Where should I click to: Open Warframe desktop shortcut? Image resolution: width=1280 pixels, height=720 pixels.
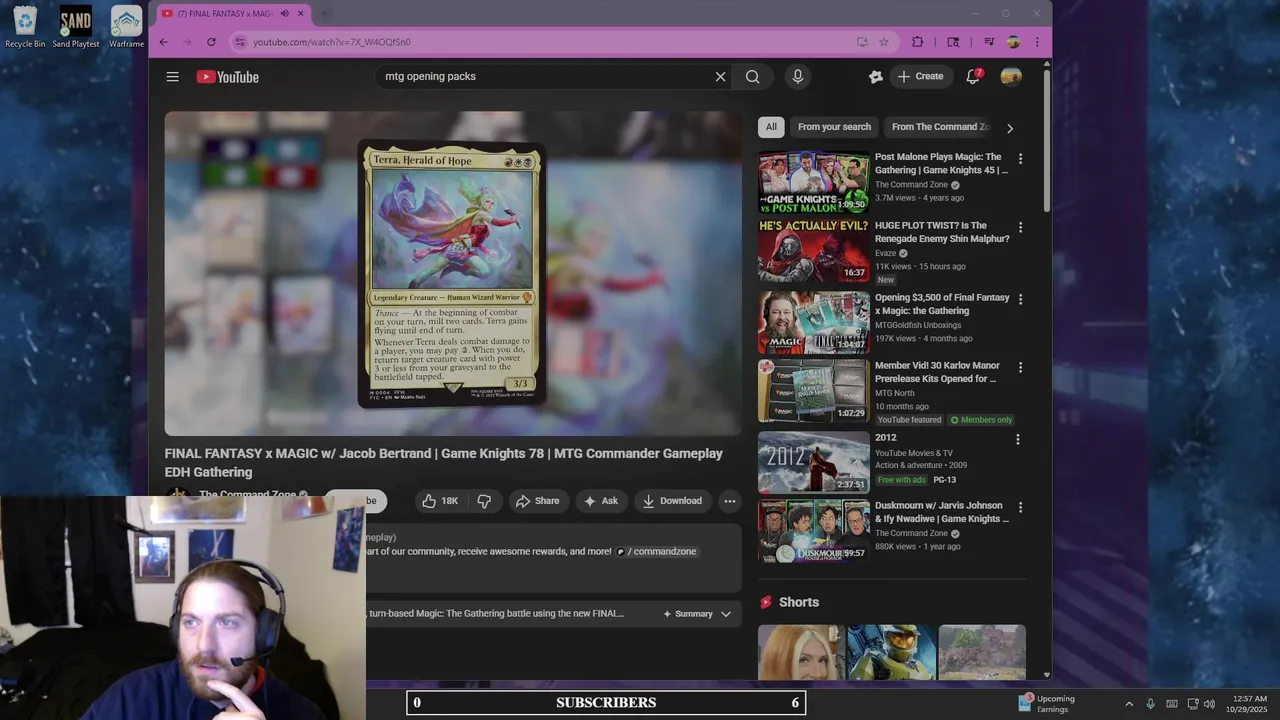126,27
